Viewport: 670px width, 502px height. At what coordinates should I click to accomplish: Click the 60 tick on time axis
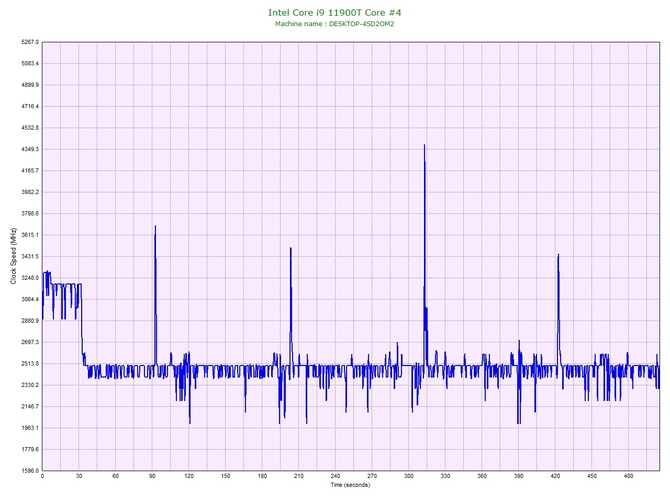[115, 476]
